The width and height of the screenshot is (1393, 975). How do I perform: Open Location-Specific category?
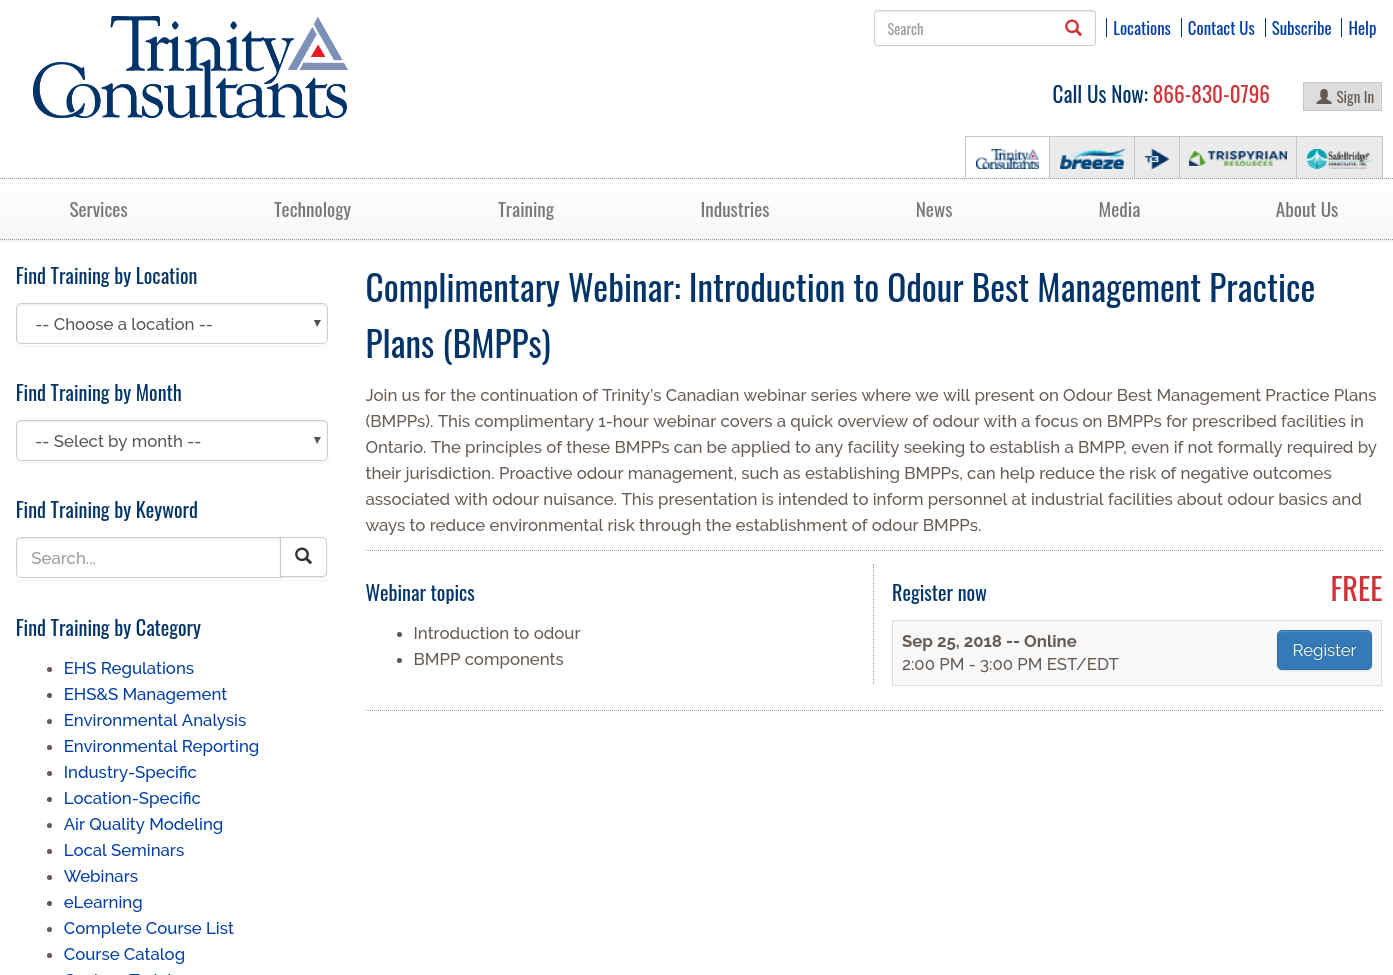(132, 798)
